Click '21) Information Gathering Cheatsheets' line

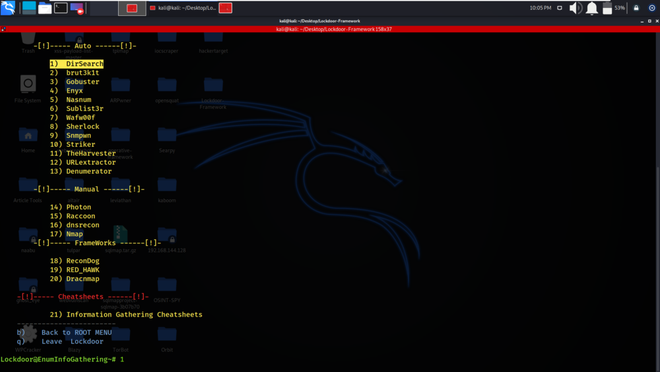(x=126, y=314)
